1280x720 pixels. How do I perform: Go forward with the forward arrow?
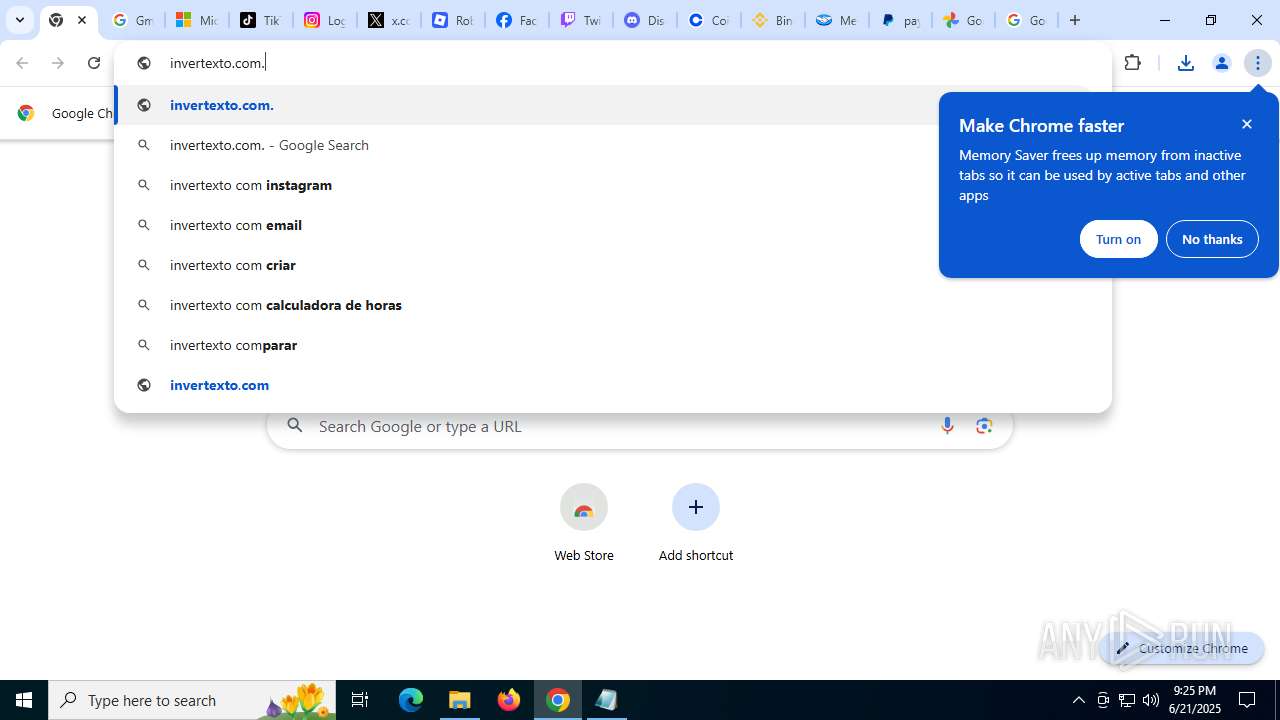(x=58, y=63)
